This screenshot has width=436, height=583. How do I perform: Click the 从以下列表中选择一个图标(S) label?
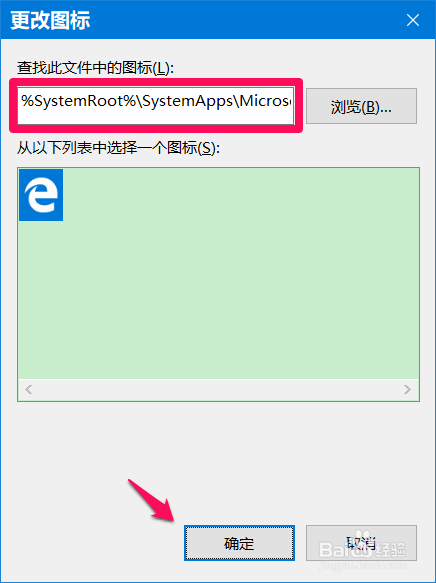119,149
